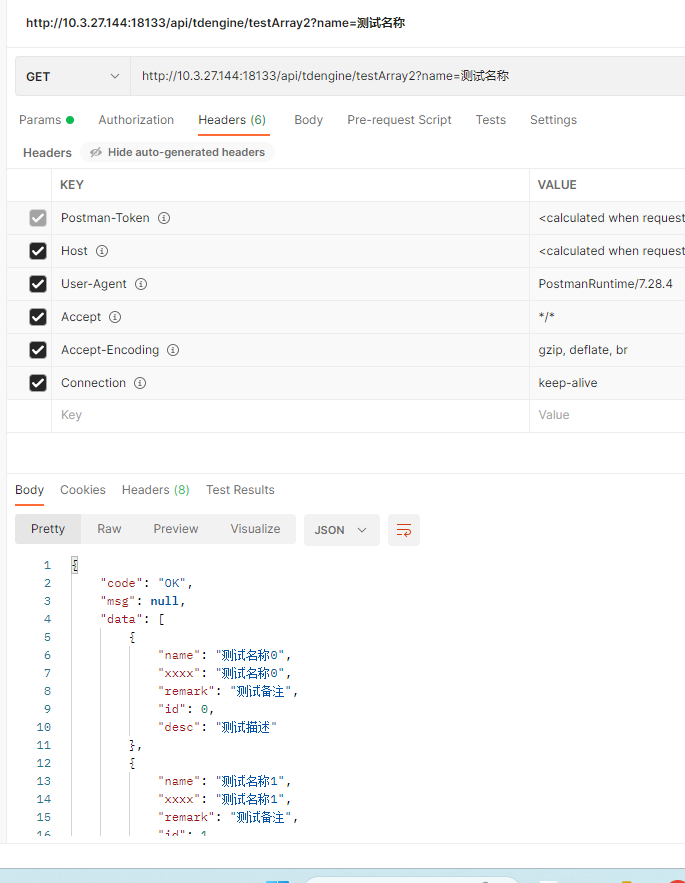Open the Pre-request Script tab
This screenshot has height=883, width=685.
click(399, 120)
